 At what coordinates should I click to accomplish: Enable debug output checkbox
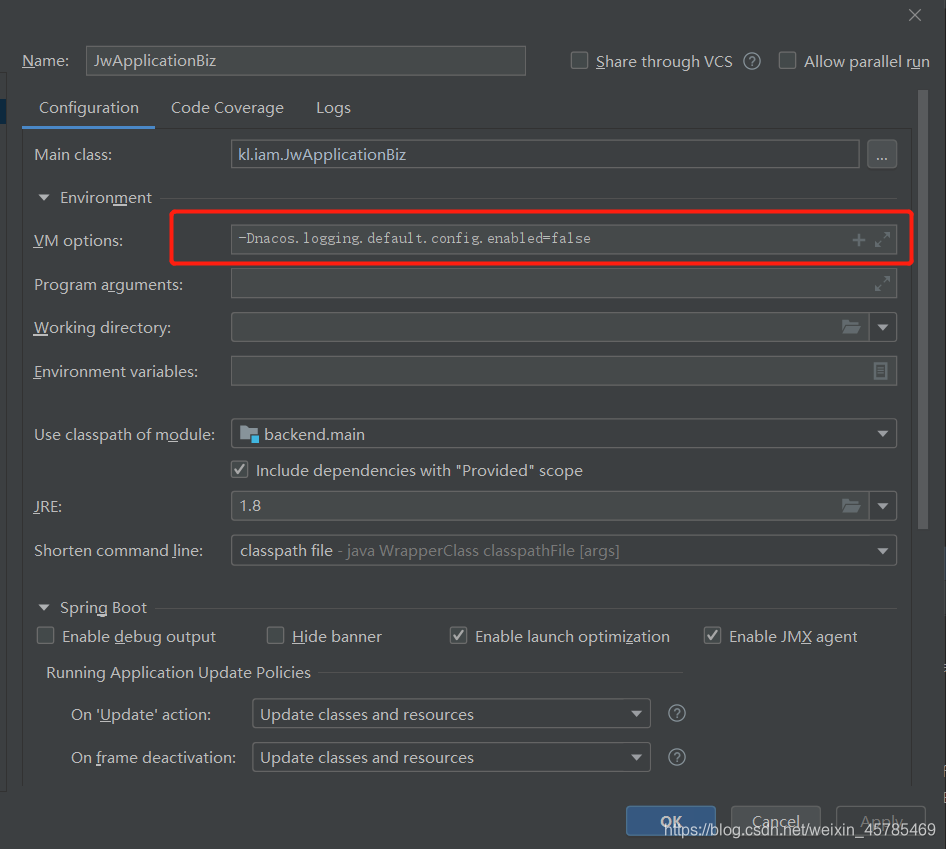(45, 635)
